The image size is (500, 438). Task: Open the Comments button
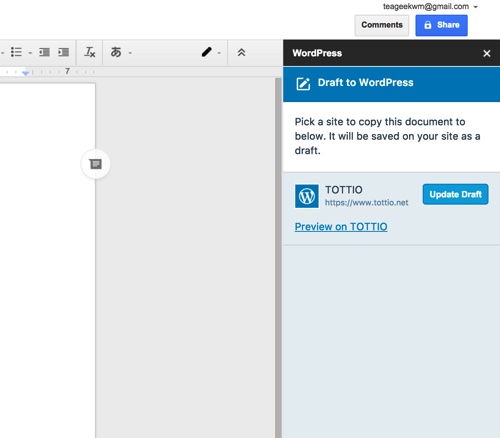[382, 25]
